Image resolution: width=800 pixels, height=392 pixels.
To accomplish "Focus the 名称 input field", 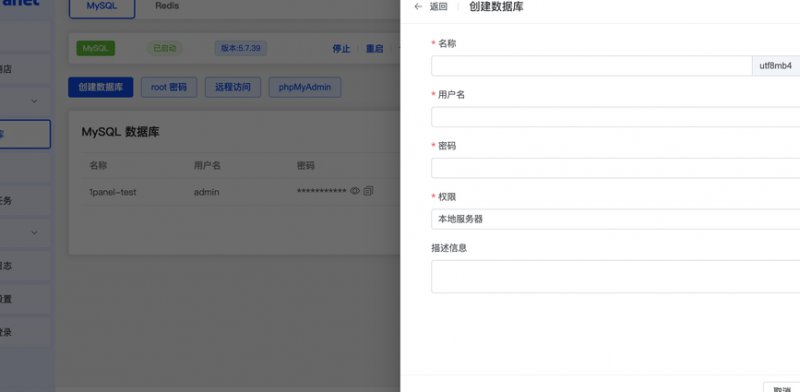I will point(591,66).
